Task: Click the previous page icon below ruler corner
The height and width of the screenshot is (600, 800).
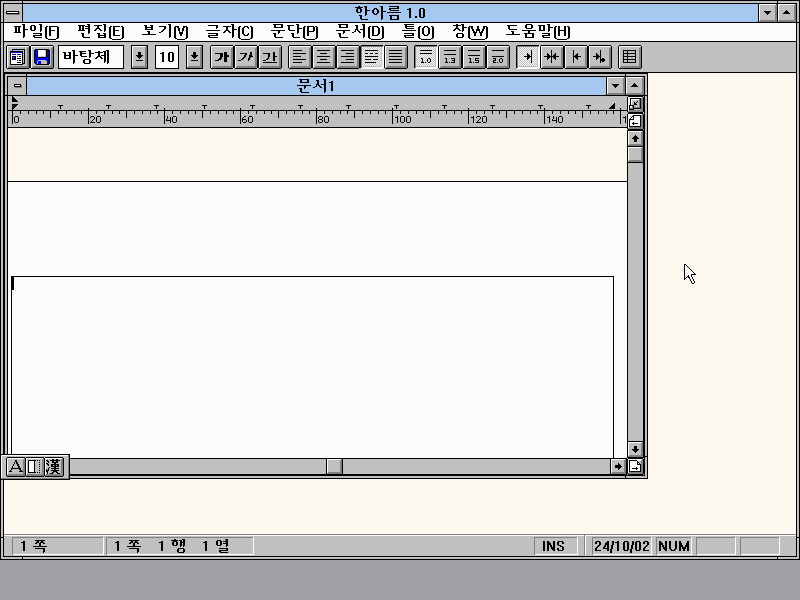Action: pyautogui.click(x=635, y=121)
